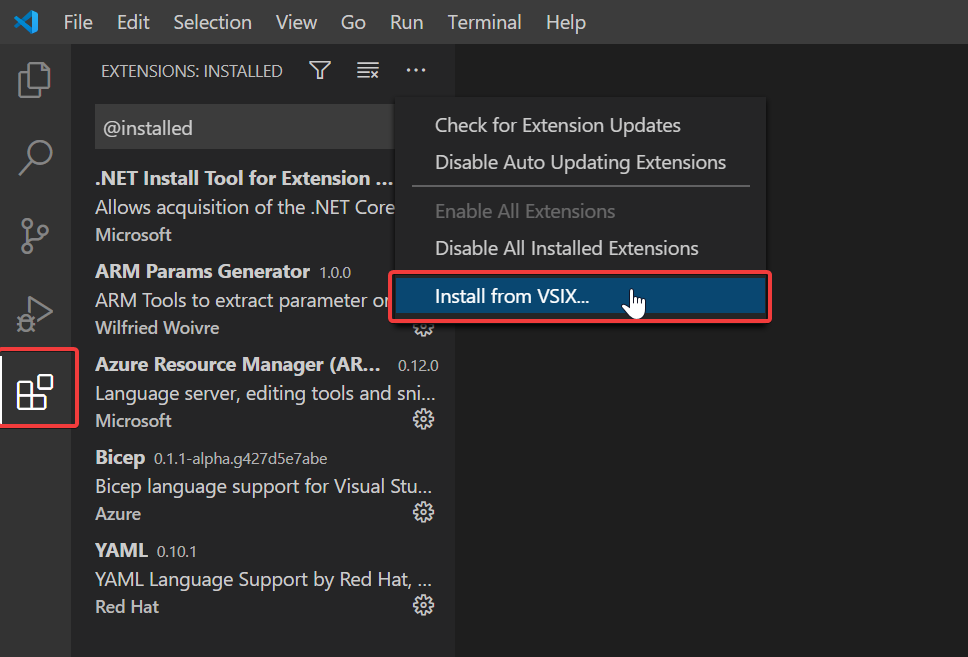Open the Source Control view
Screen dimensions: 968x657
(x=35, y=235)
